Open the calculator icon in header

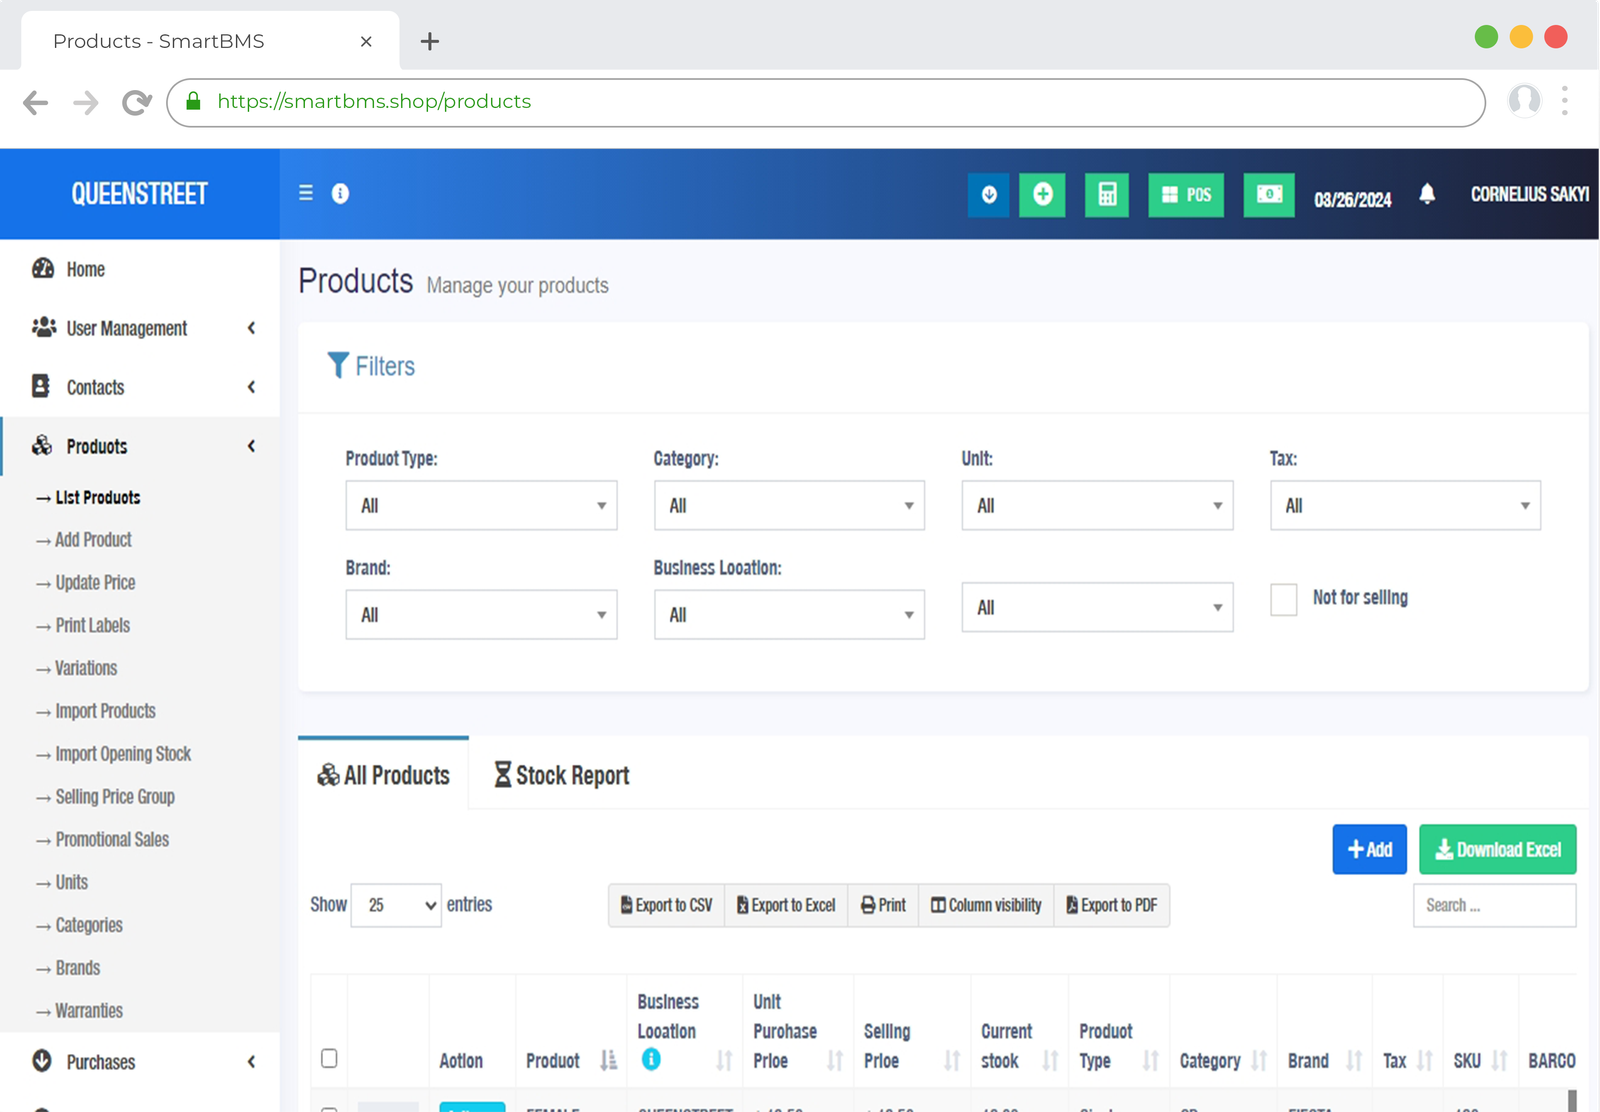[x=1106, y=194]
